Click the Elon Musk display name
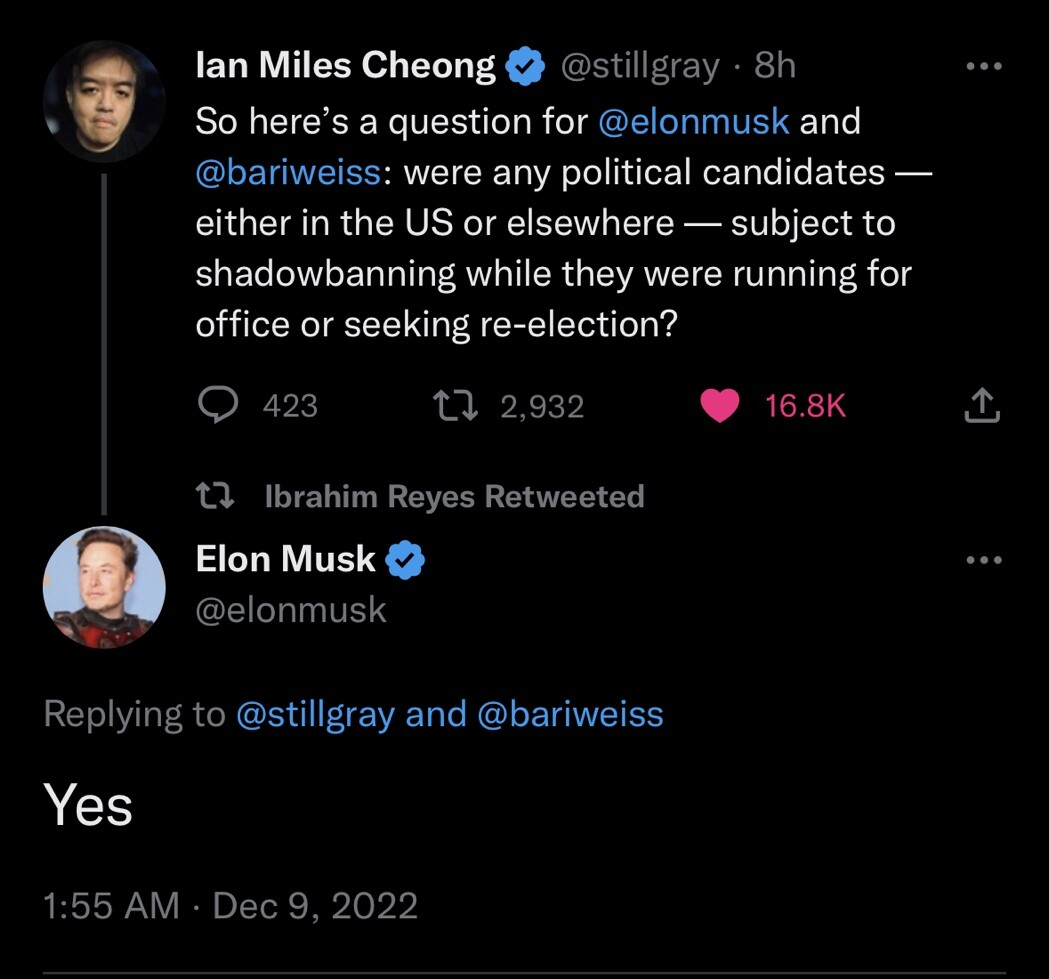The image size is (1049, 979). coord(286,560)
